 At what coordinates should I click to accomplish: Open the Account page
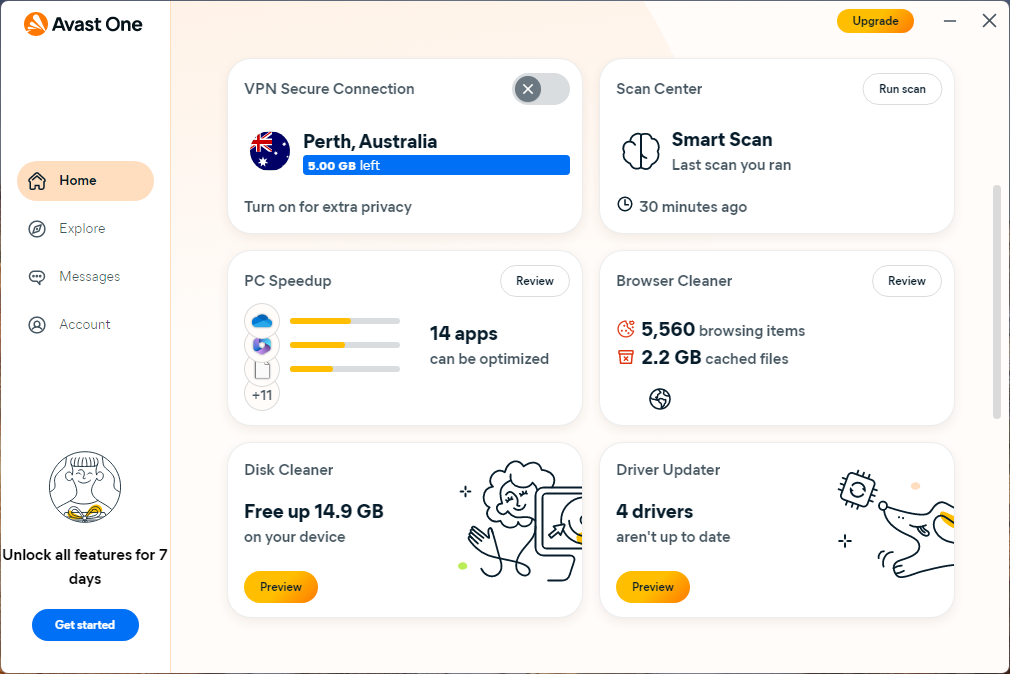85,325
